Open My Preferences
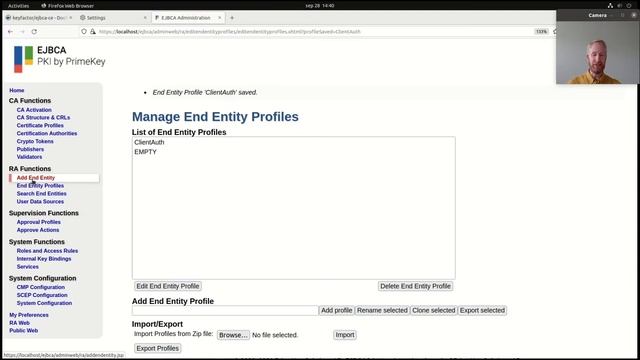Screen dimensions: 640x360 (x=29, y=315)
